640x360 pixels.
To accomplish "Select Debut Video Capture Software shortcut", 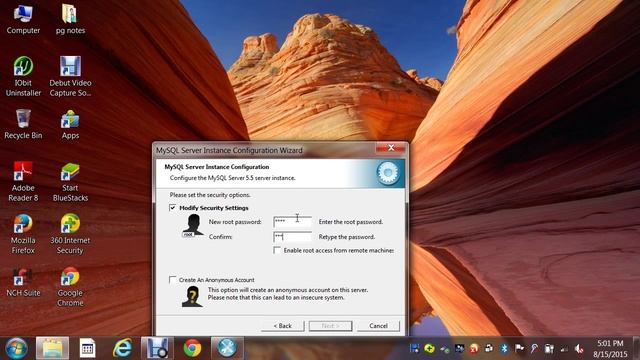I will click(70, 77).
